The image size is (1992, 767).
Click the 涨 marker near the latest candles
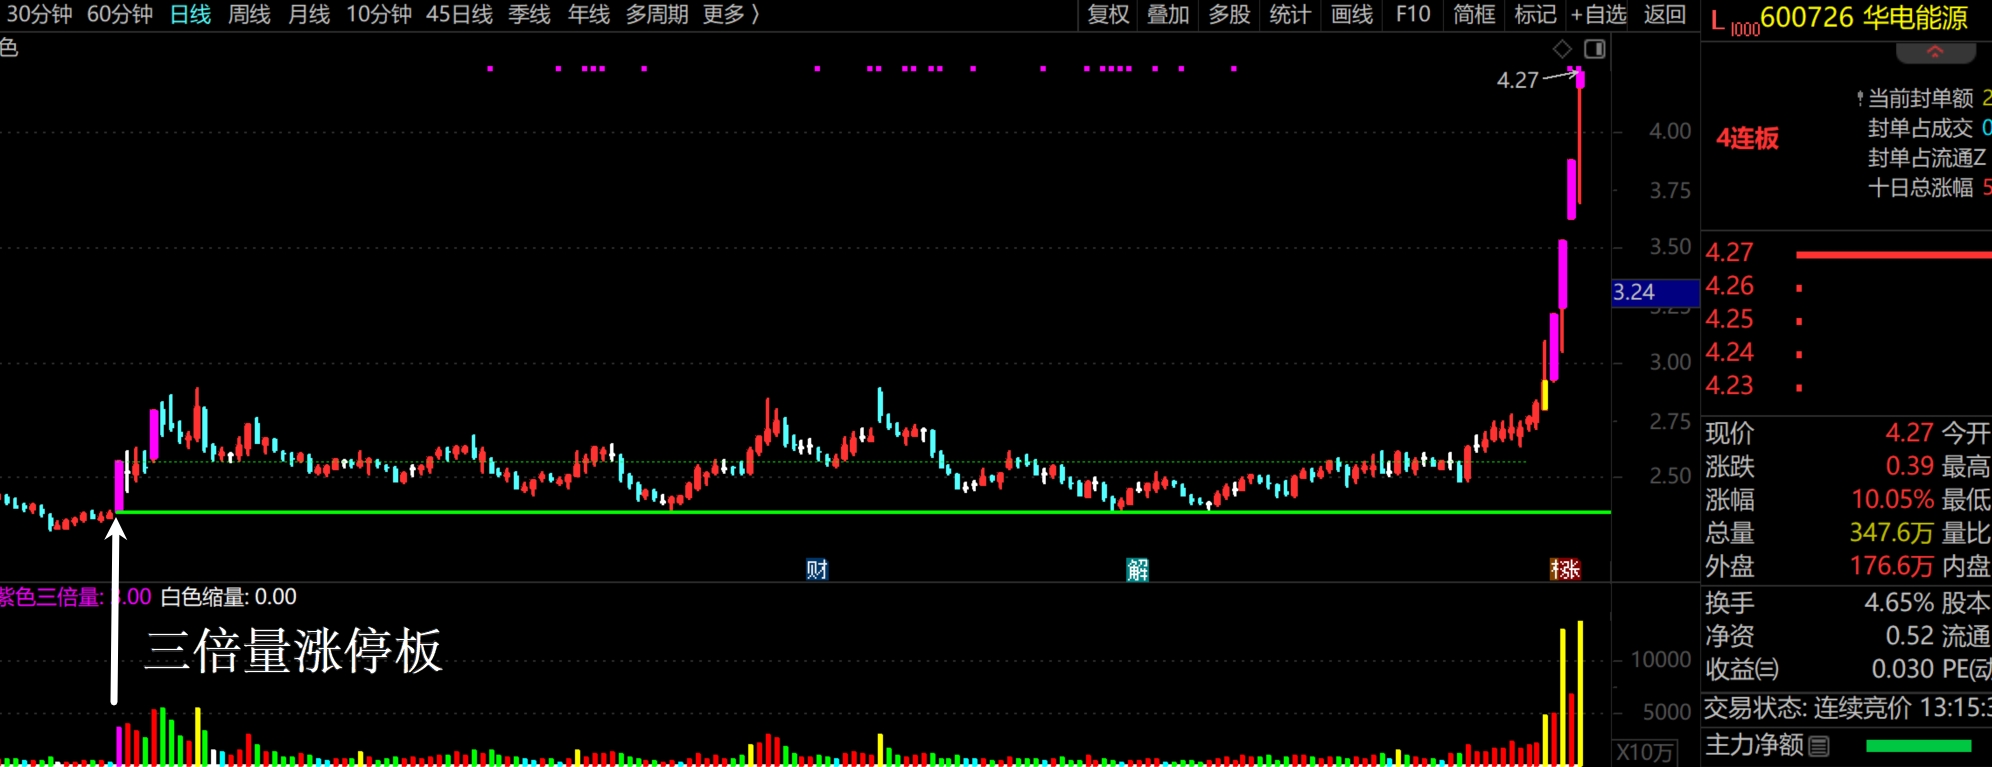[1565, 569]
